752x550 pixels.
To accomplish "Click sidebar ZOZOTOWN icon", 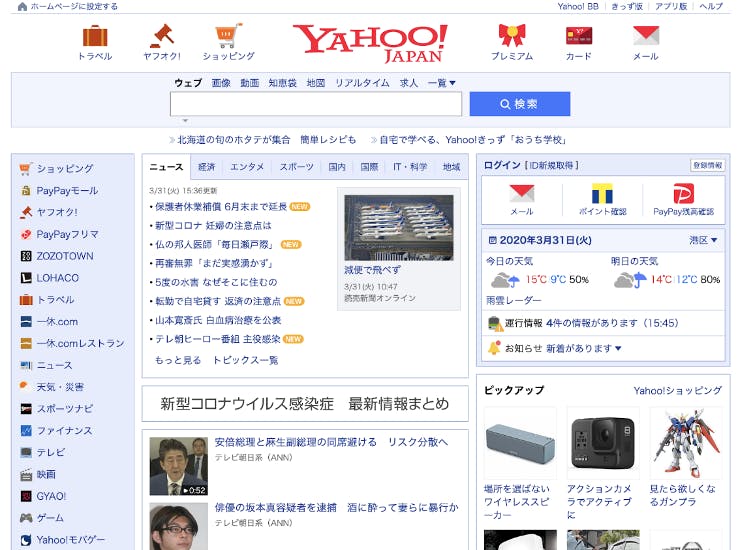I will [26, 256].
